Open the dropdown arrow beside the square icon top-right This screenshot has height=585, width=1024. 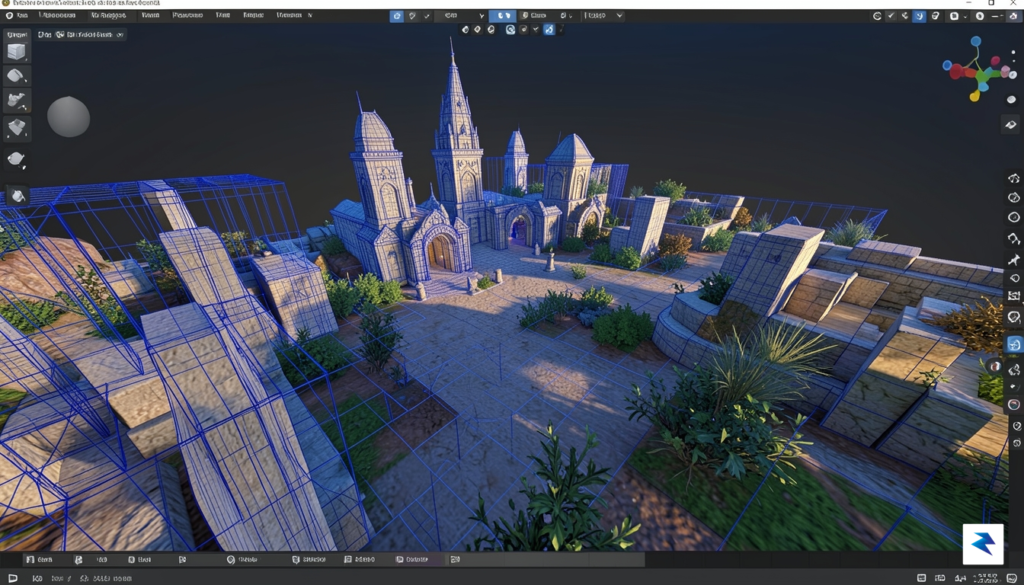click(965, 16)
